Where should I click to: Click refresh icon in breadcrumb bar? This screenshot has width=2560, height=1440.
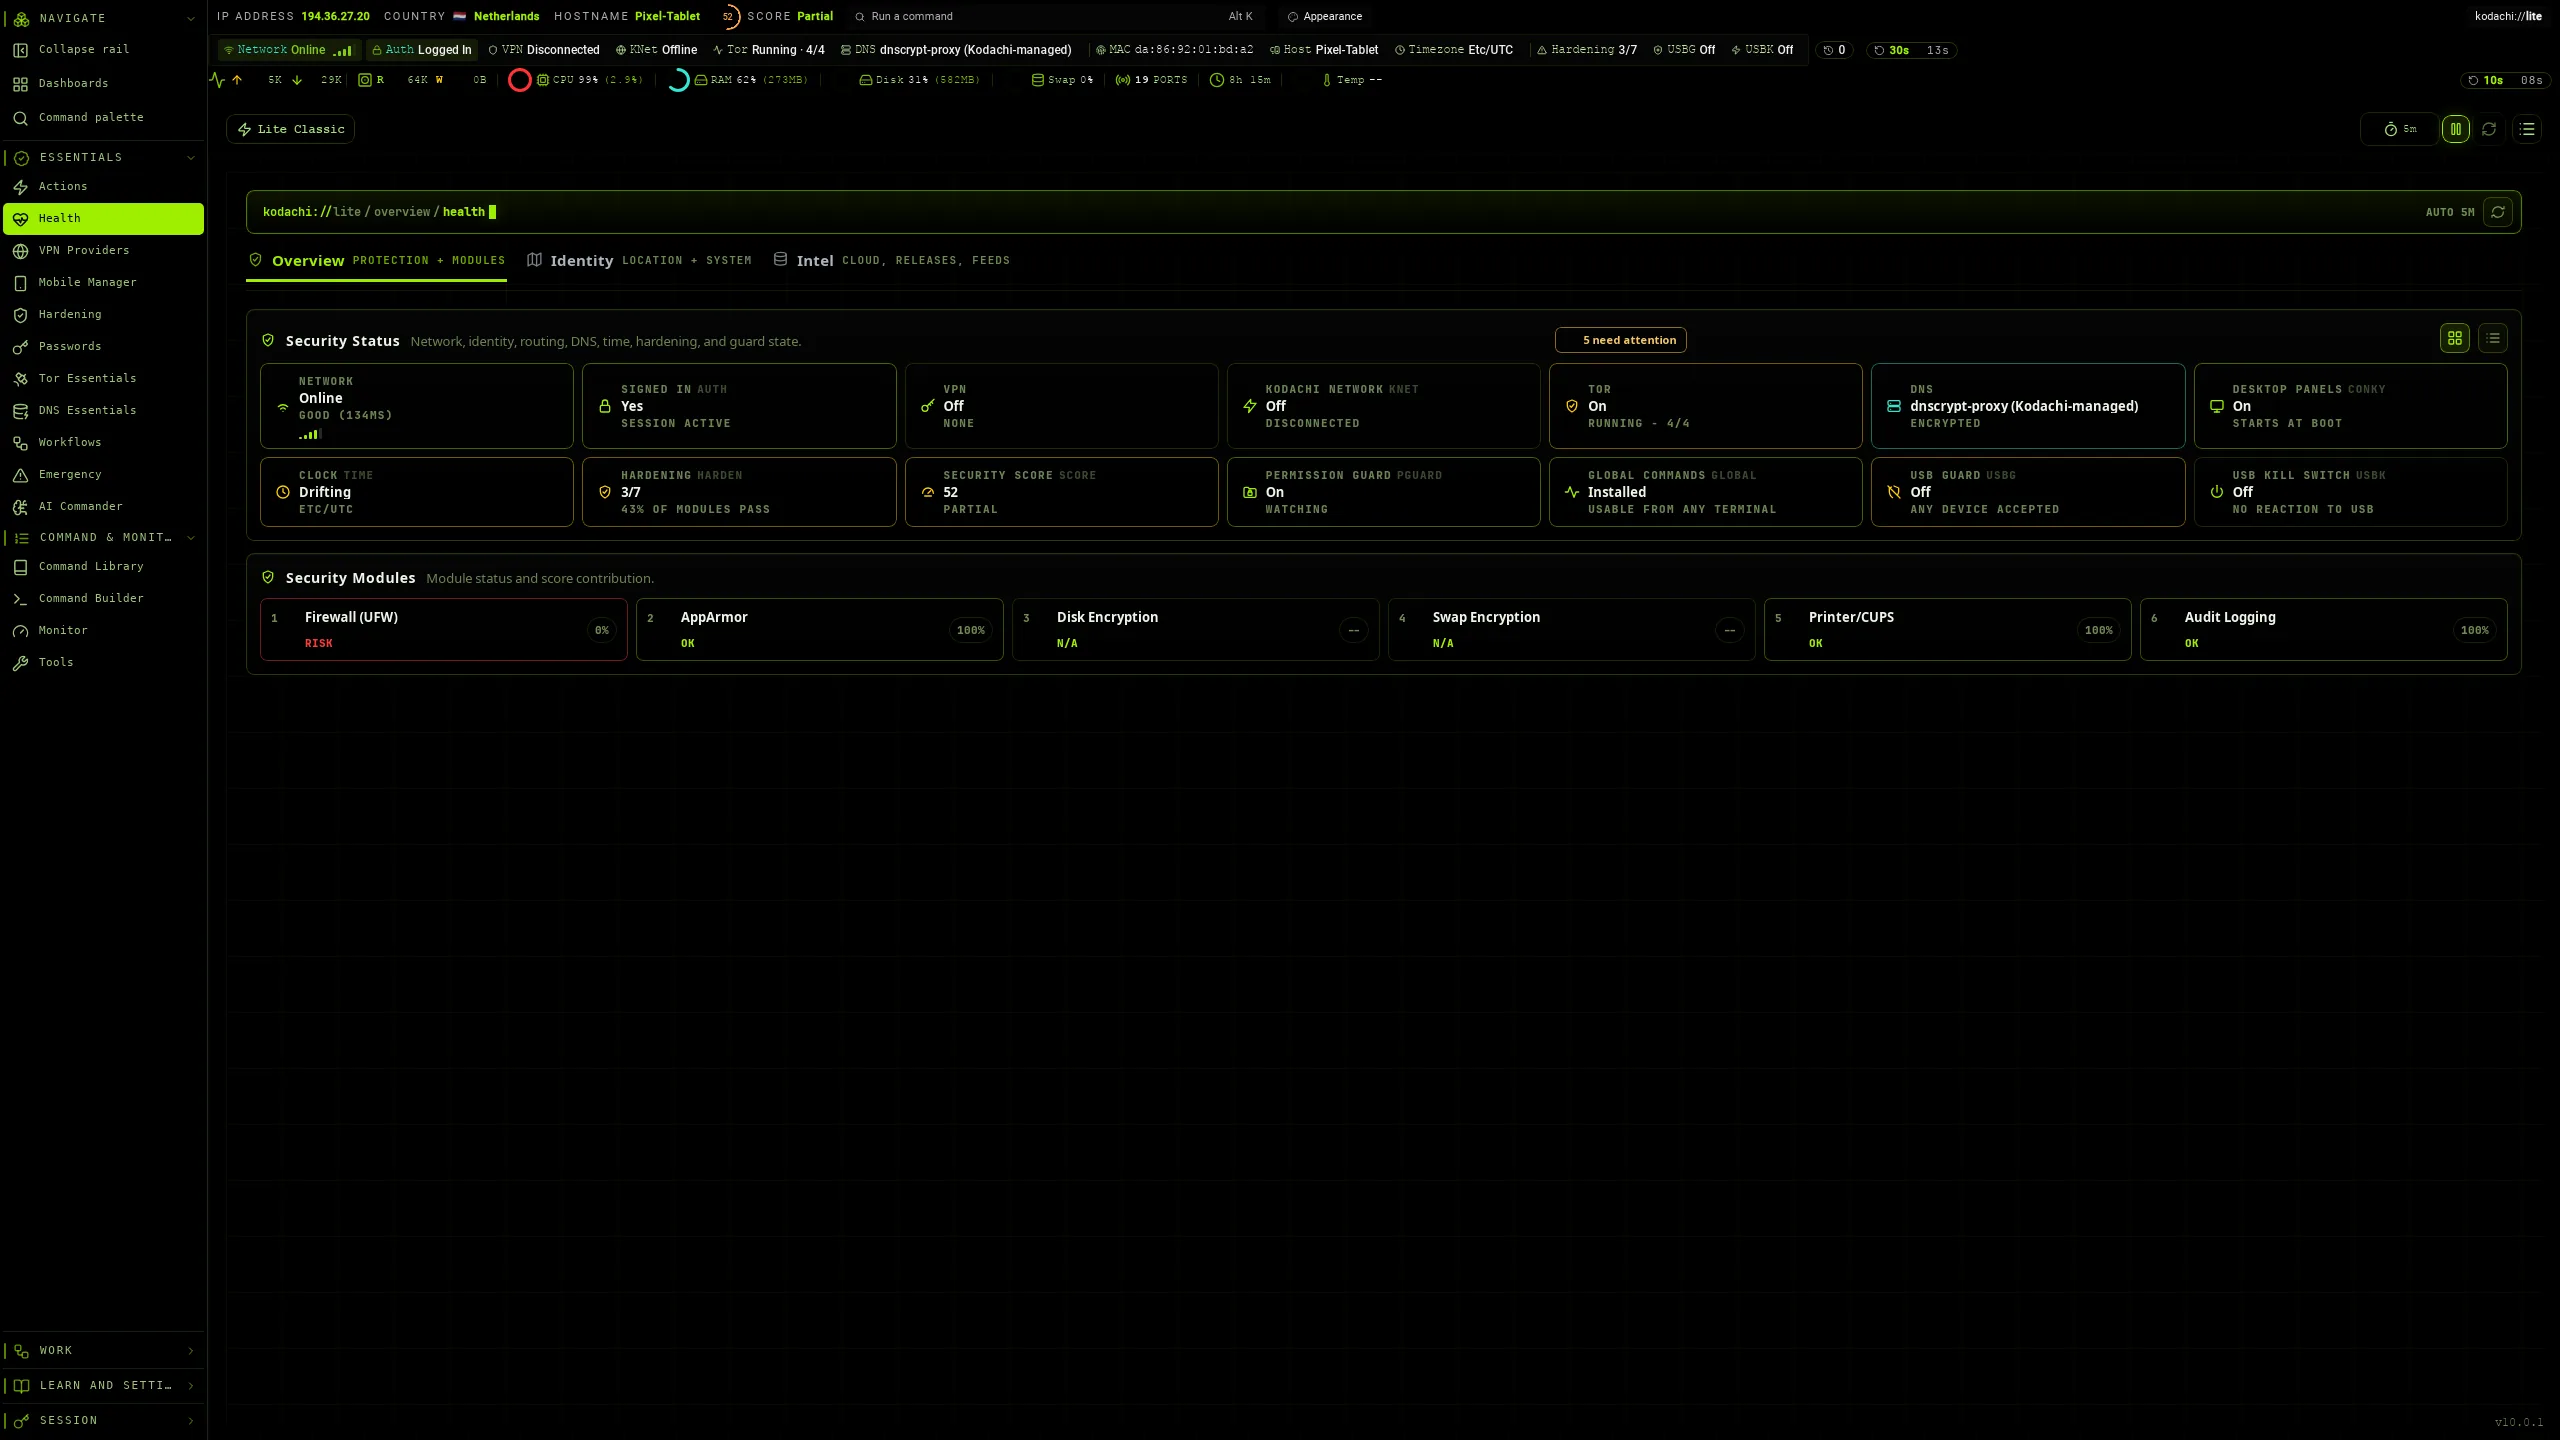coord(2497,212)
